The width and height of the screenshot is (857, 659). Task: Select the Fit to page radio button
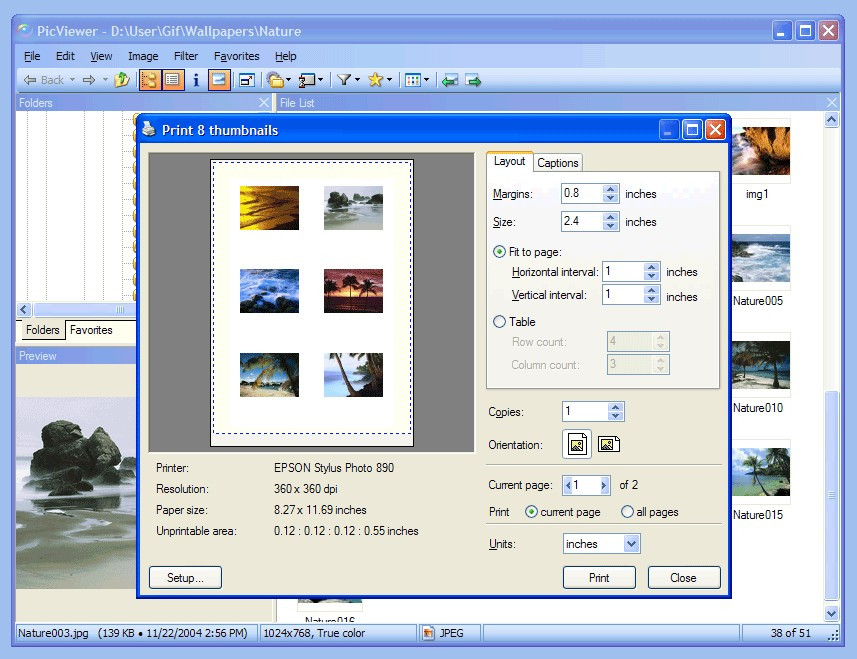[x=499, y=252]
